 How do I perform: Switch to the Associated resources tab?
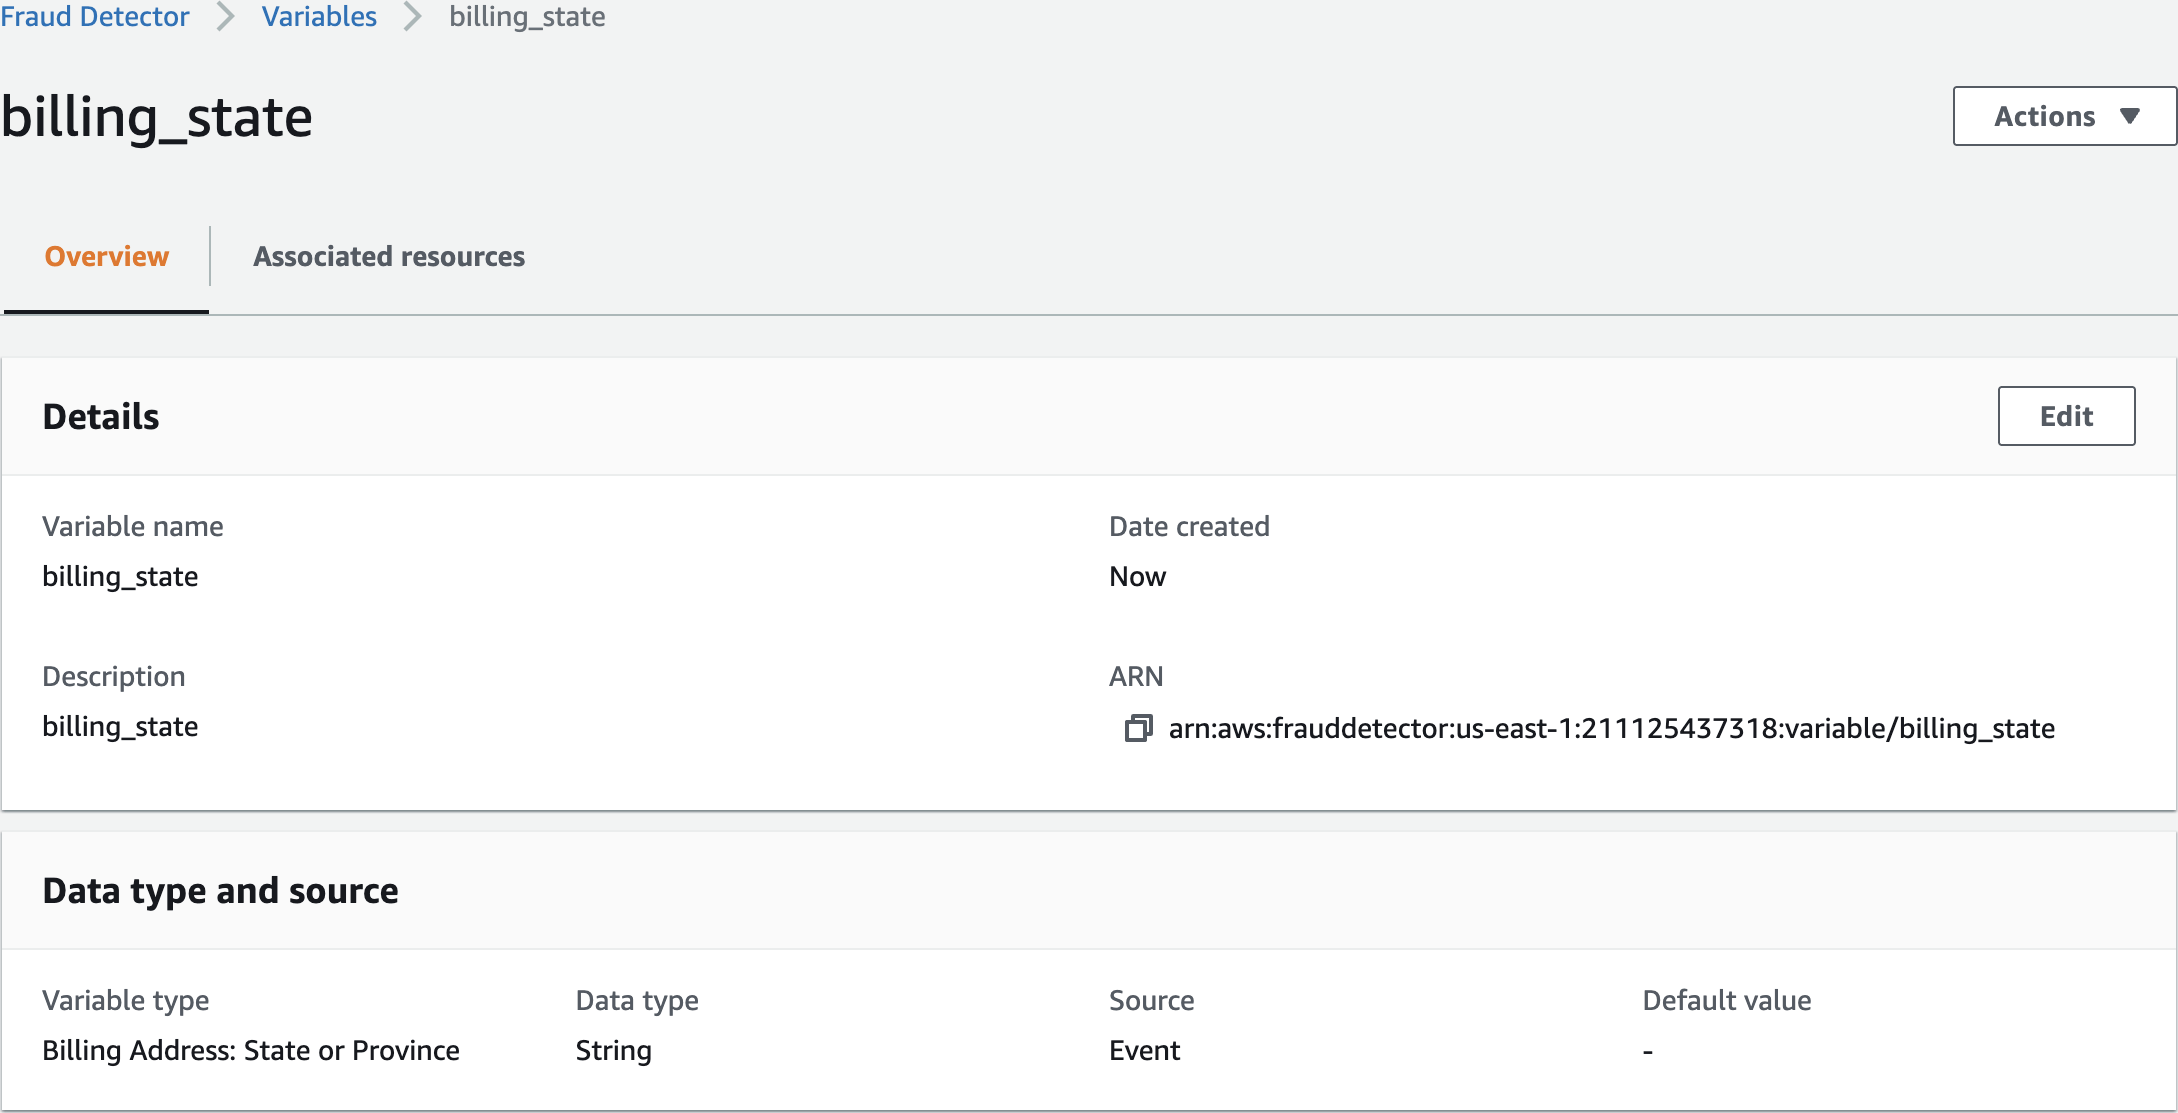pyautogui.click(x=389, y=256)
